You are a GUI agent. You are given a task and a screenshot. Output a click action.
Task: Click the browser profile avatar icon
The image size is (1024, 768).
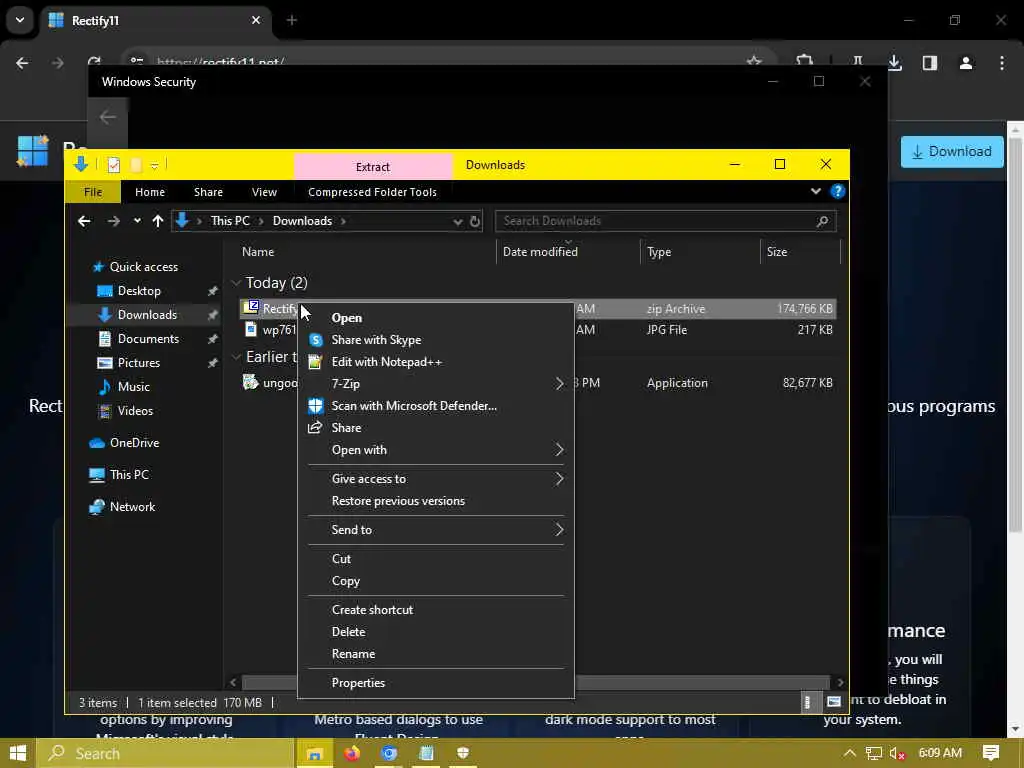pos(966,63)
